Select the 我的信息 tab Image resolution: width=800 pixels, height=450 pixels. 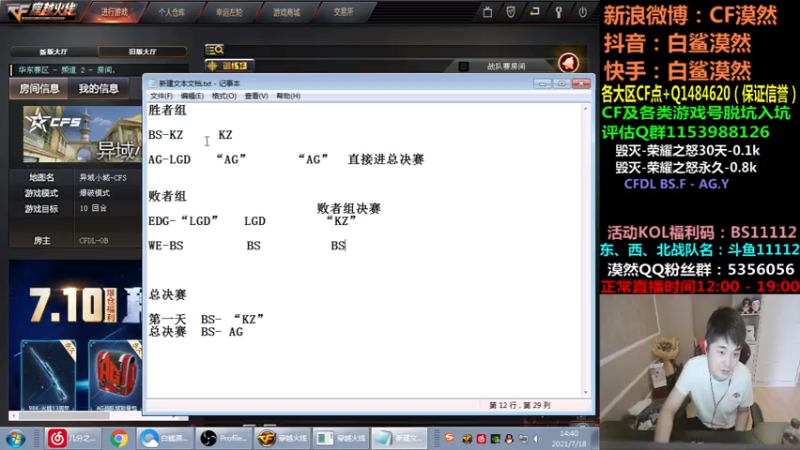click(x=98, y=89)
